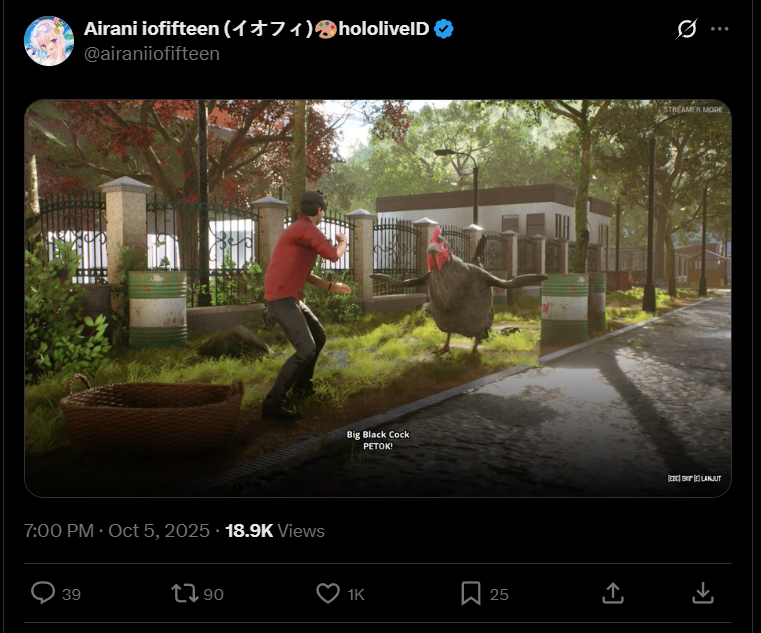The width and height of the screenshot is (761, 633).
Task: Click the download arrow icon
Action: (x=702, y=593)
